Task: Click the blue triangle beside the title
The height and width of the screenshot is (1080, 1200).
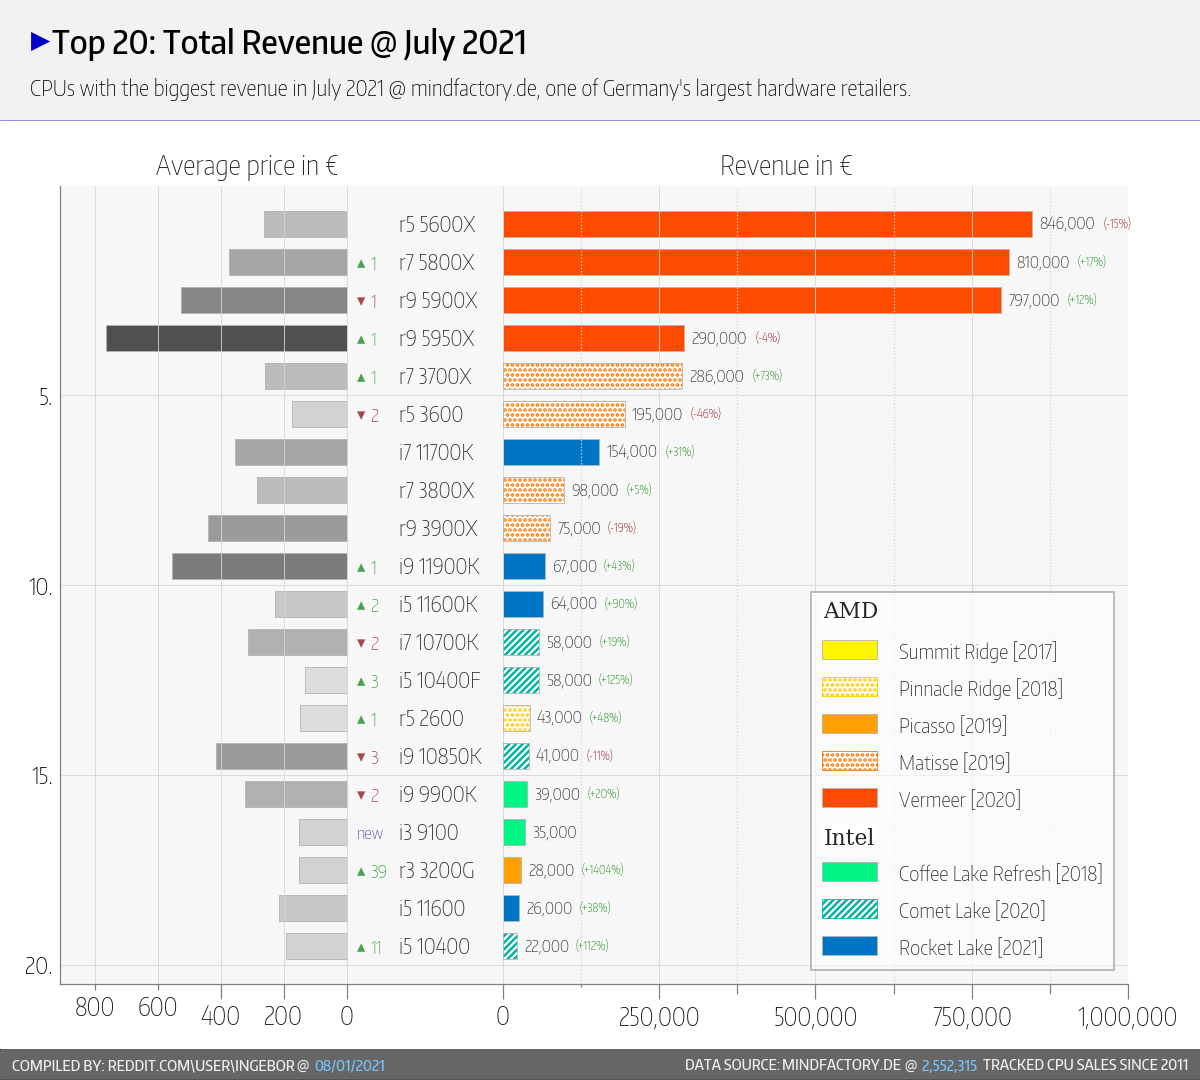Action: click(40, 42)
